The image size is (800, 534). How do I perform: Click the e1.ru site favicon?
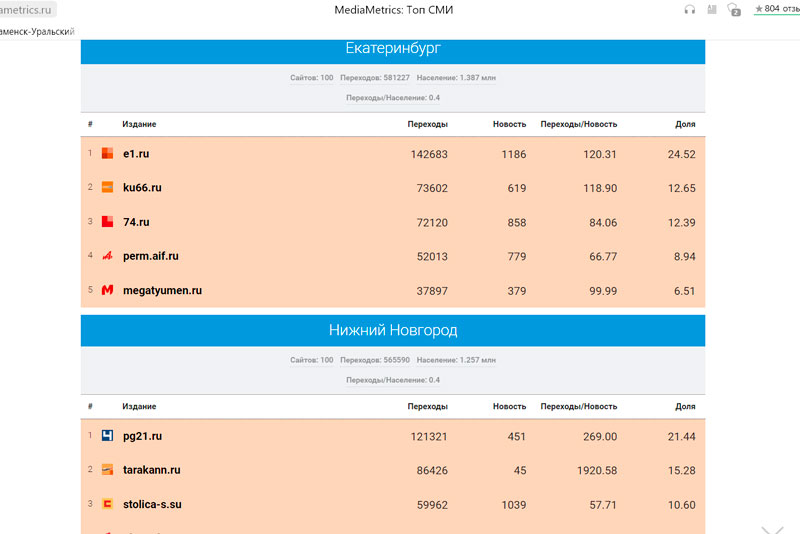[107, 154]
